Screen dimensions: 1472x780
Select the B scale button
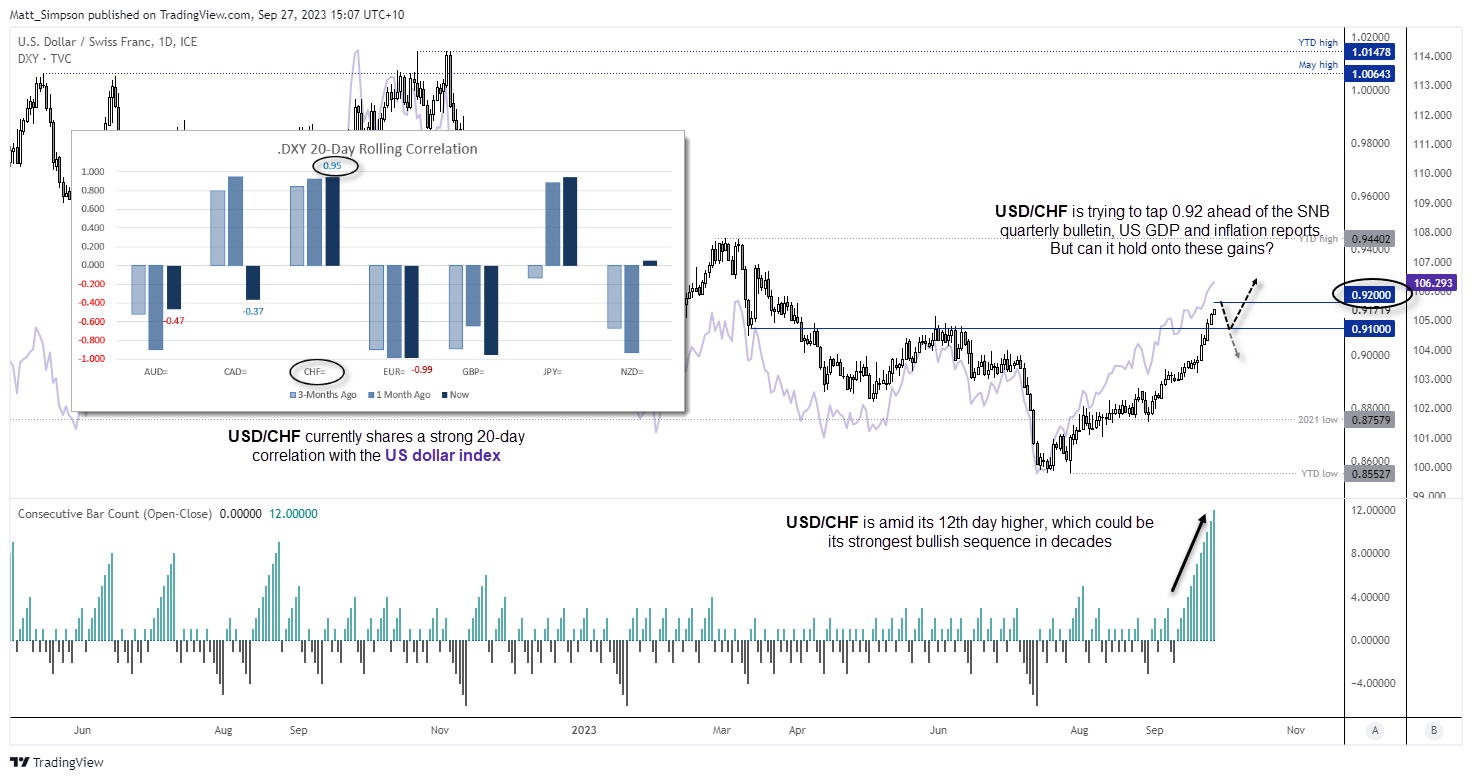tap(1435, 730)
